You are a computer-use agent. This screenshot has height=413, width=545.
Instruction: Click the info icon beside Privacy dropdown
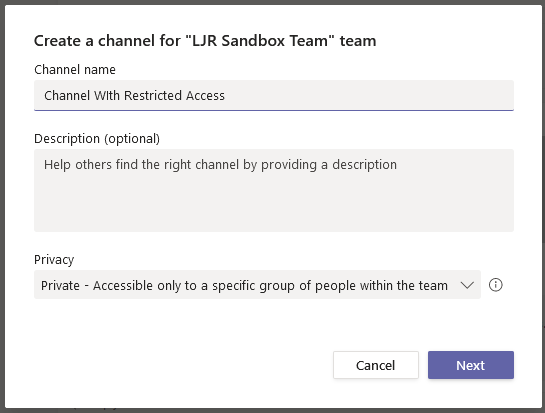495,285
